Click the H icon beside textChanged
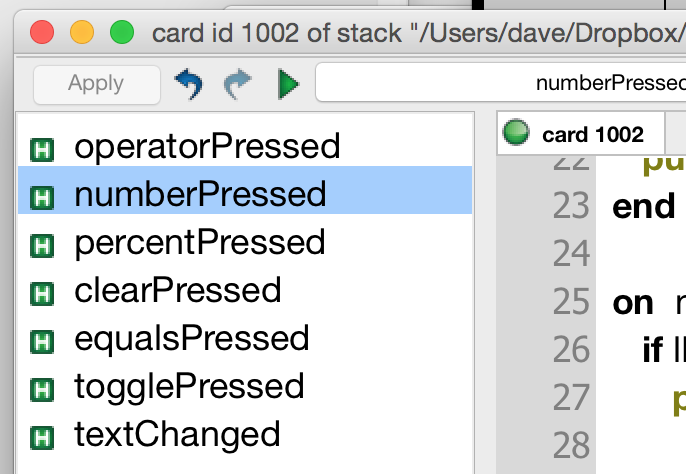This screenshot has width=686, height=474. [x=42, y=436]
